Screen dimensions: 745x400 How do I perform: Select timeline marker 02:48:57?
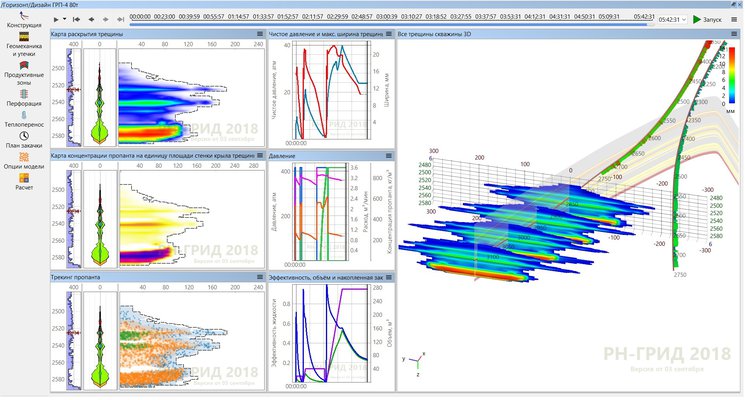[x=362, y=17]
